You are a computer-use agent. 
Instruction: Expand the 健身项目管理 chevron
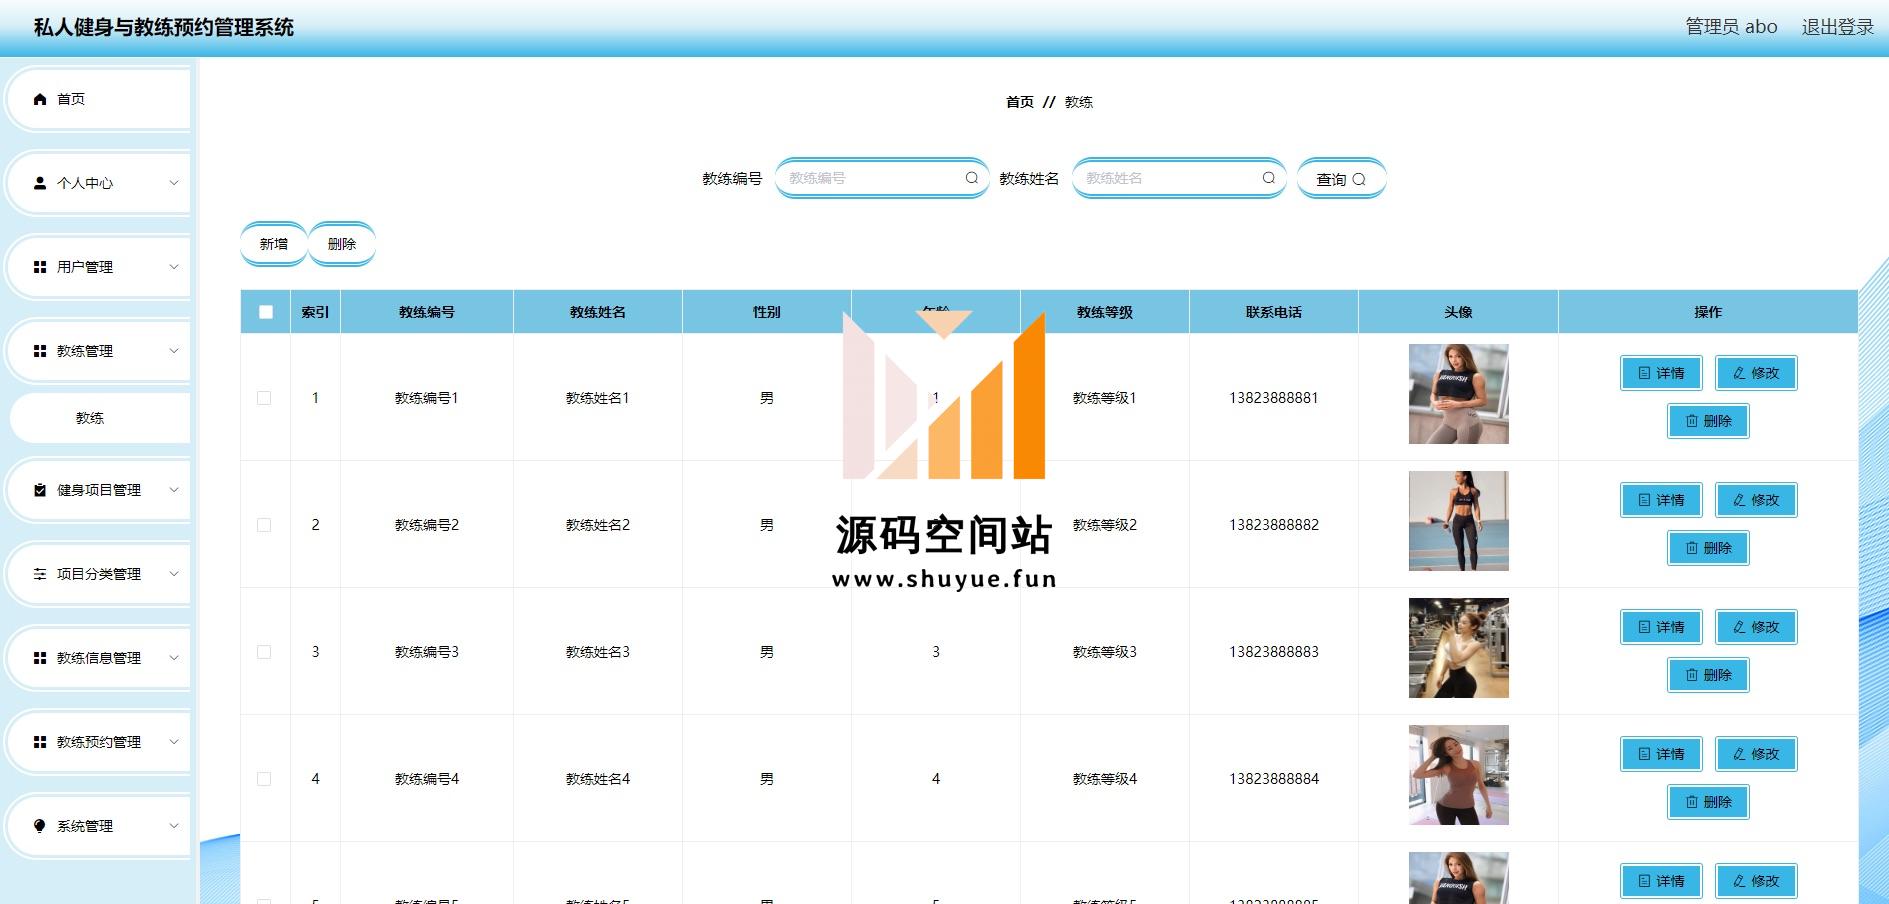point(174,490)
